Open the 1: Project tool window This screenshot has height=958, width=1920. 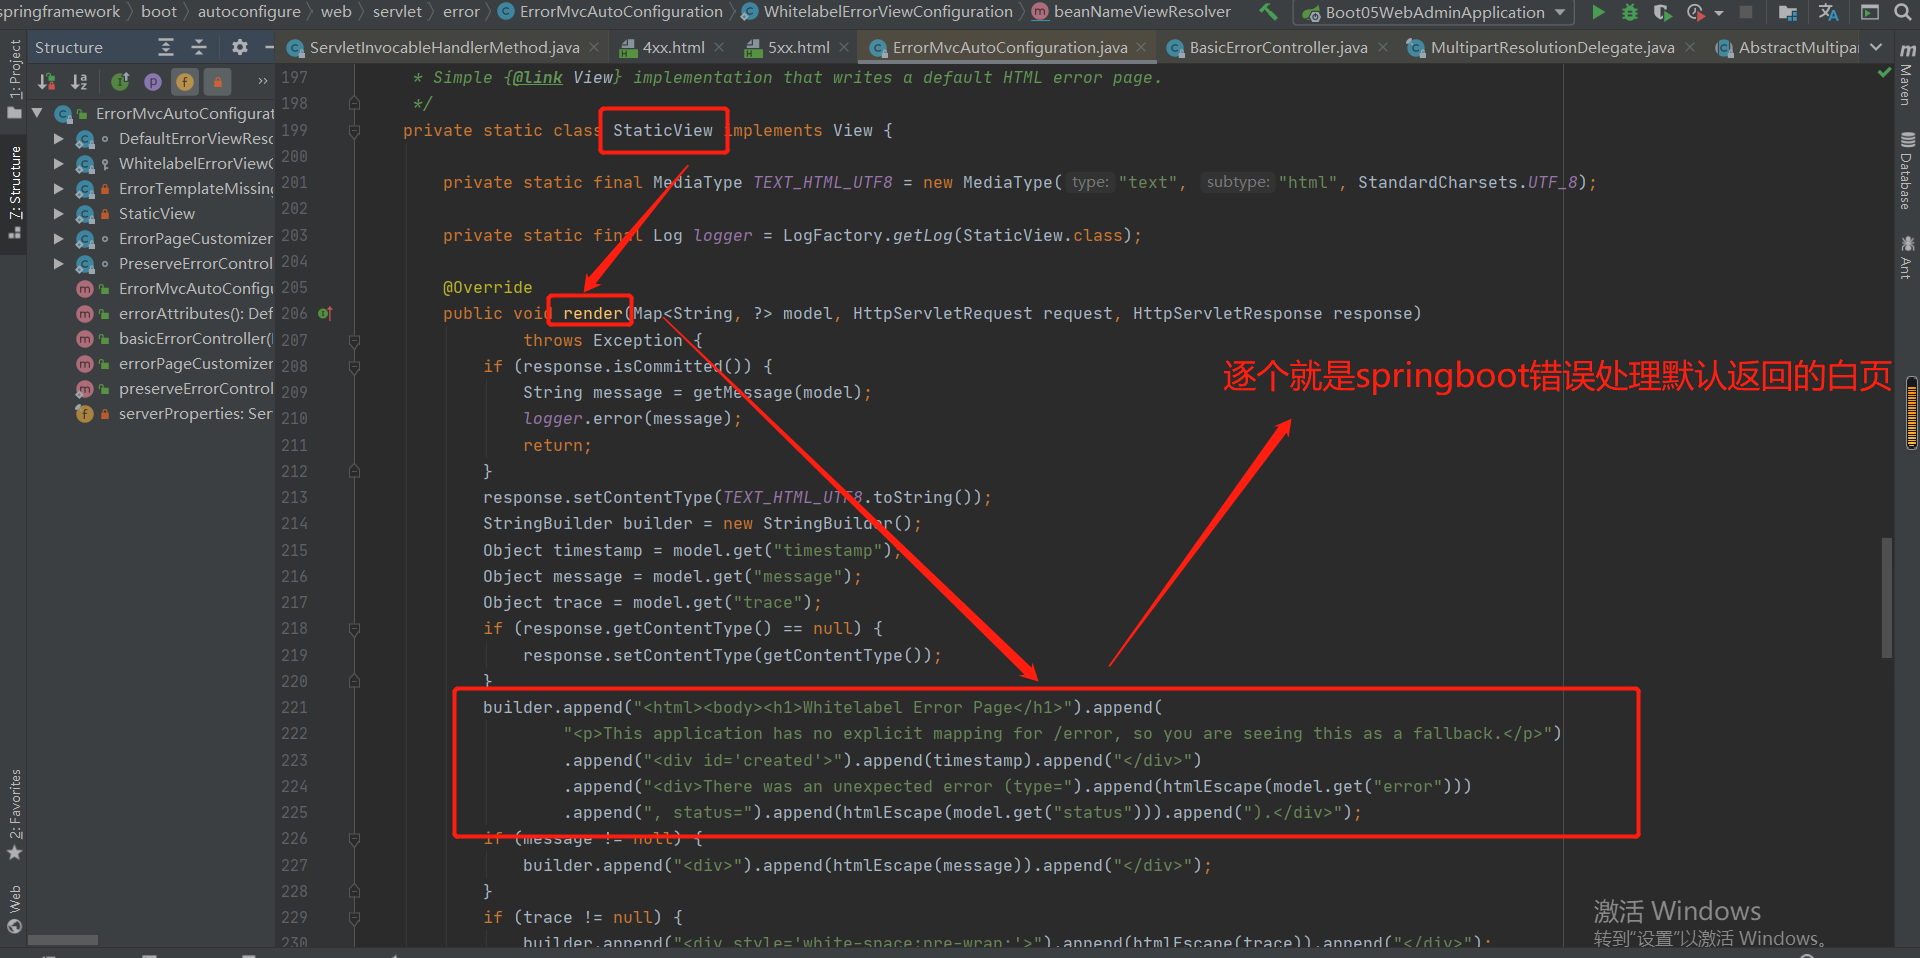pos(14,80)
